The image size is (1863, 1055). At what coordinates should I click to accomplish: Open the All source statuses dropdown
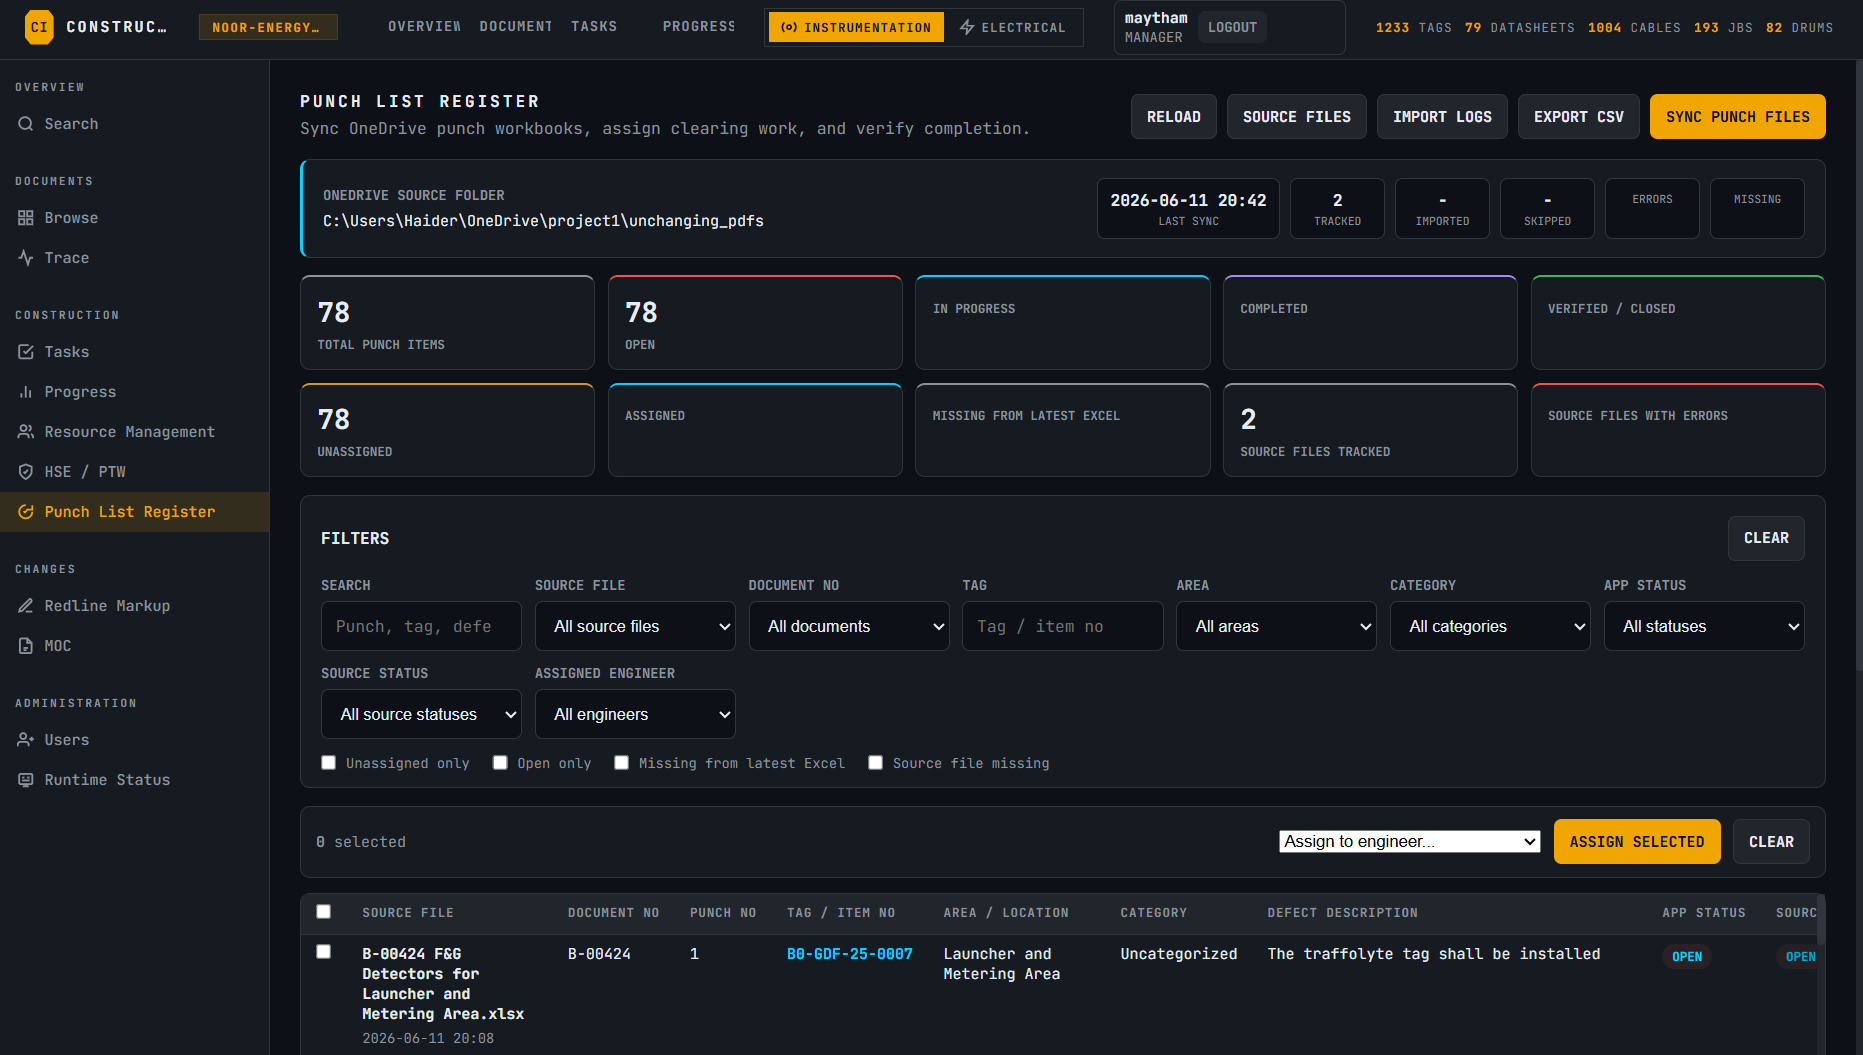[x=421, y=714]
